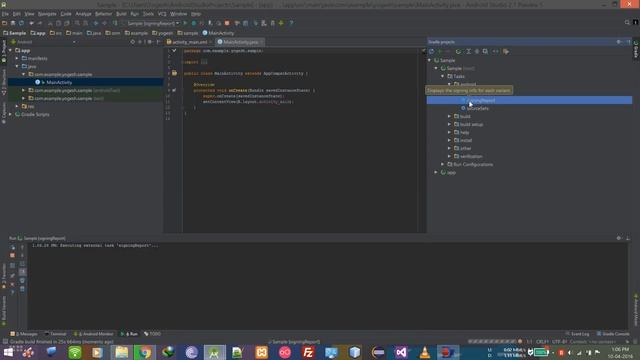Viewport: 640px width, 360px height.
Task: Open the Analyze menu
Action: coord(83,14)
